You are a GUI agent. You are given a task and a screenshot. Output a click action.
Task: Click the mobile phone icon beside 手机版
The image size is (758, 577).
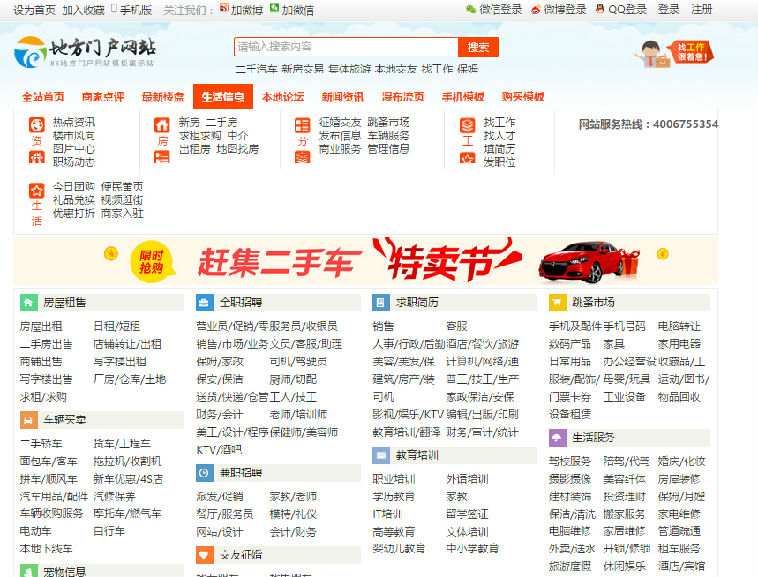(114, 8)
